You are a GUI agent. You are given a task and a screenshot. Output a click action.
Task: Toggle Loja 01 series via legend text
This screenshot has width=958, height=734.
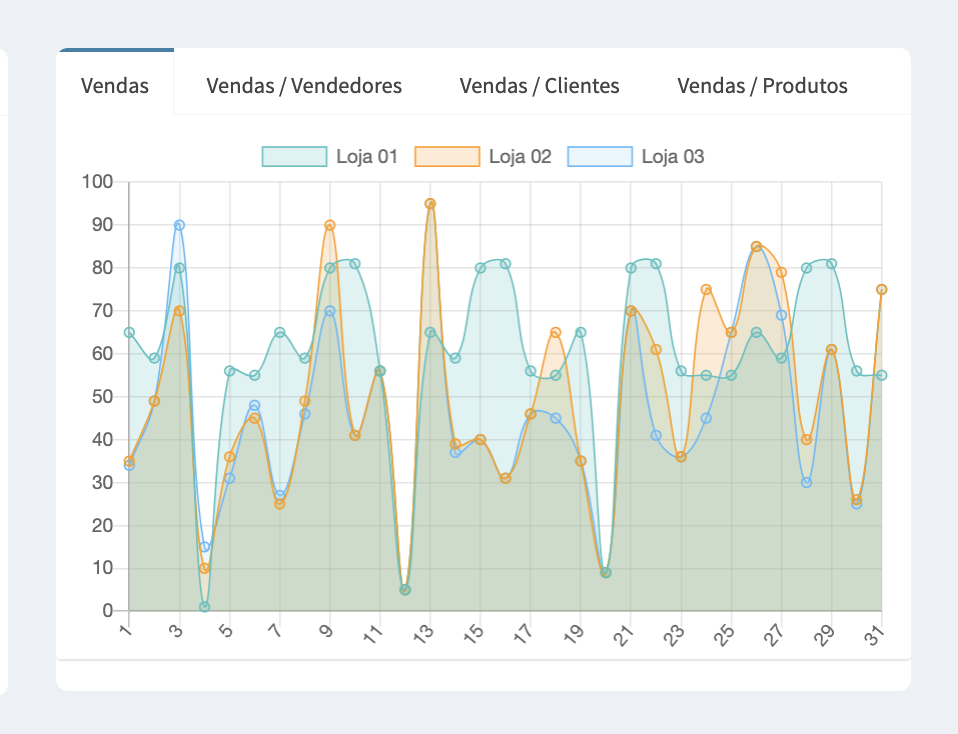click(x=367, y=157)
